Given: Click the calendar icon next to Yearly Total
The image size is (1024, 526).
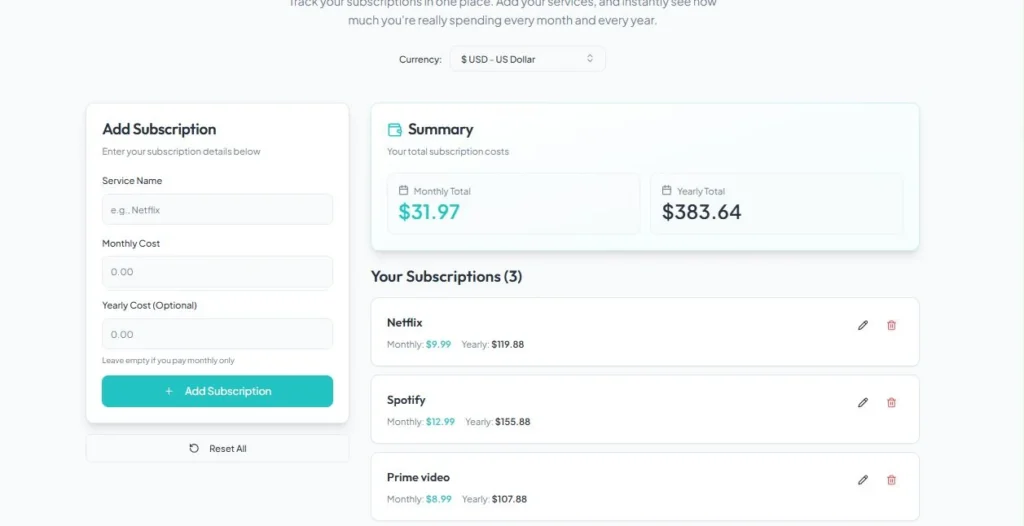Looking at the screenshot, I should tap(667, 190).
